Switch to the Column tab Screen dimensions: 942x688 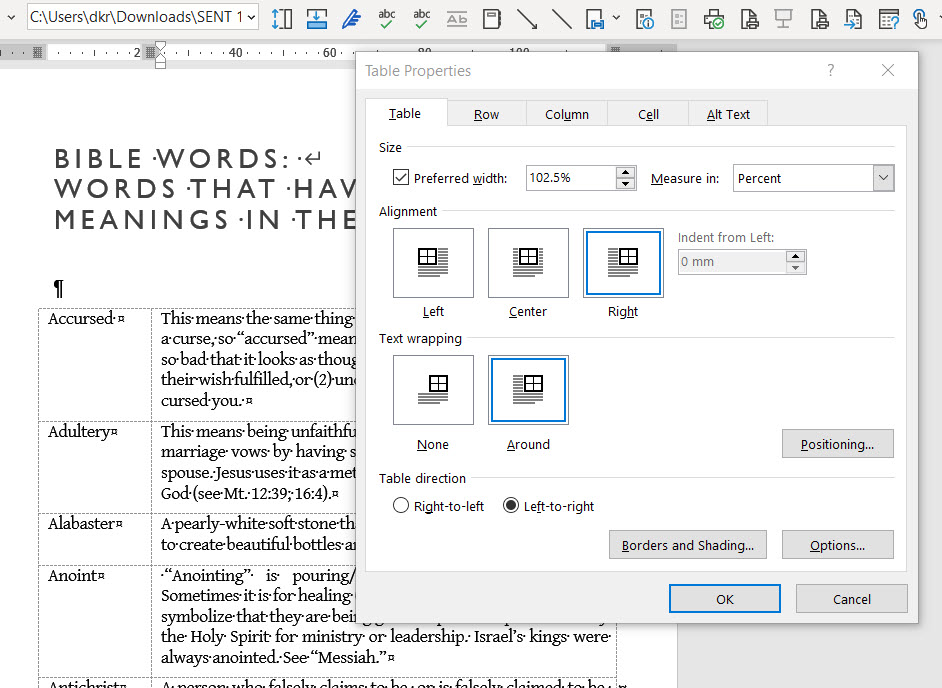[567, 114]
